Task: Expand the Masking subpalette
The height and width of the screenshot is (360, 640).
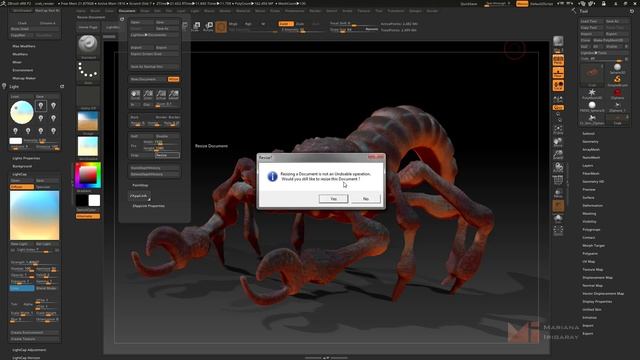Action: tap(589, 213)
